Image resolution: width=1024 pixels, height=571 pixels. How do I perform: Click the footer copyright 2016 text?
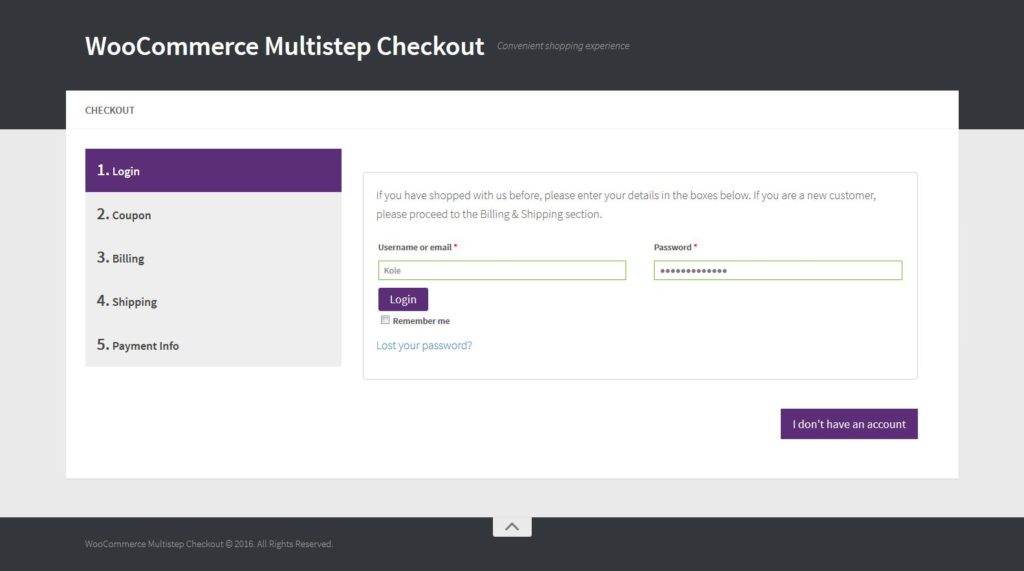coord(208,544)
